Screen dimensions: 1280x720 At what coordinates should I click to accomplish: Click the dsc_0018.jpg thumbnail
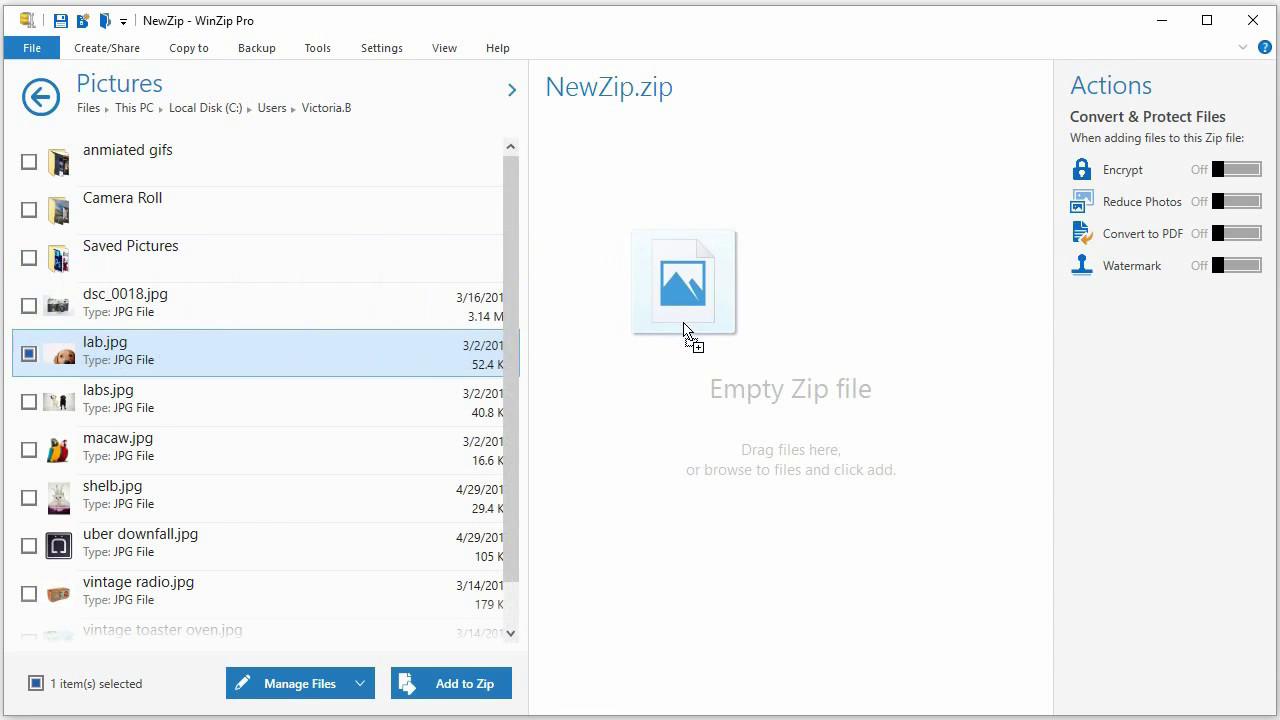[x=59, y=305]
